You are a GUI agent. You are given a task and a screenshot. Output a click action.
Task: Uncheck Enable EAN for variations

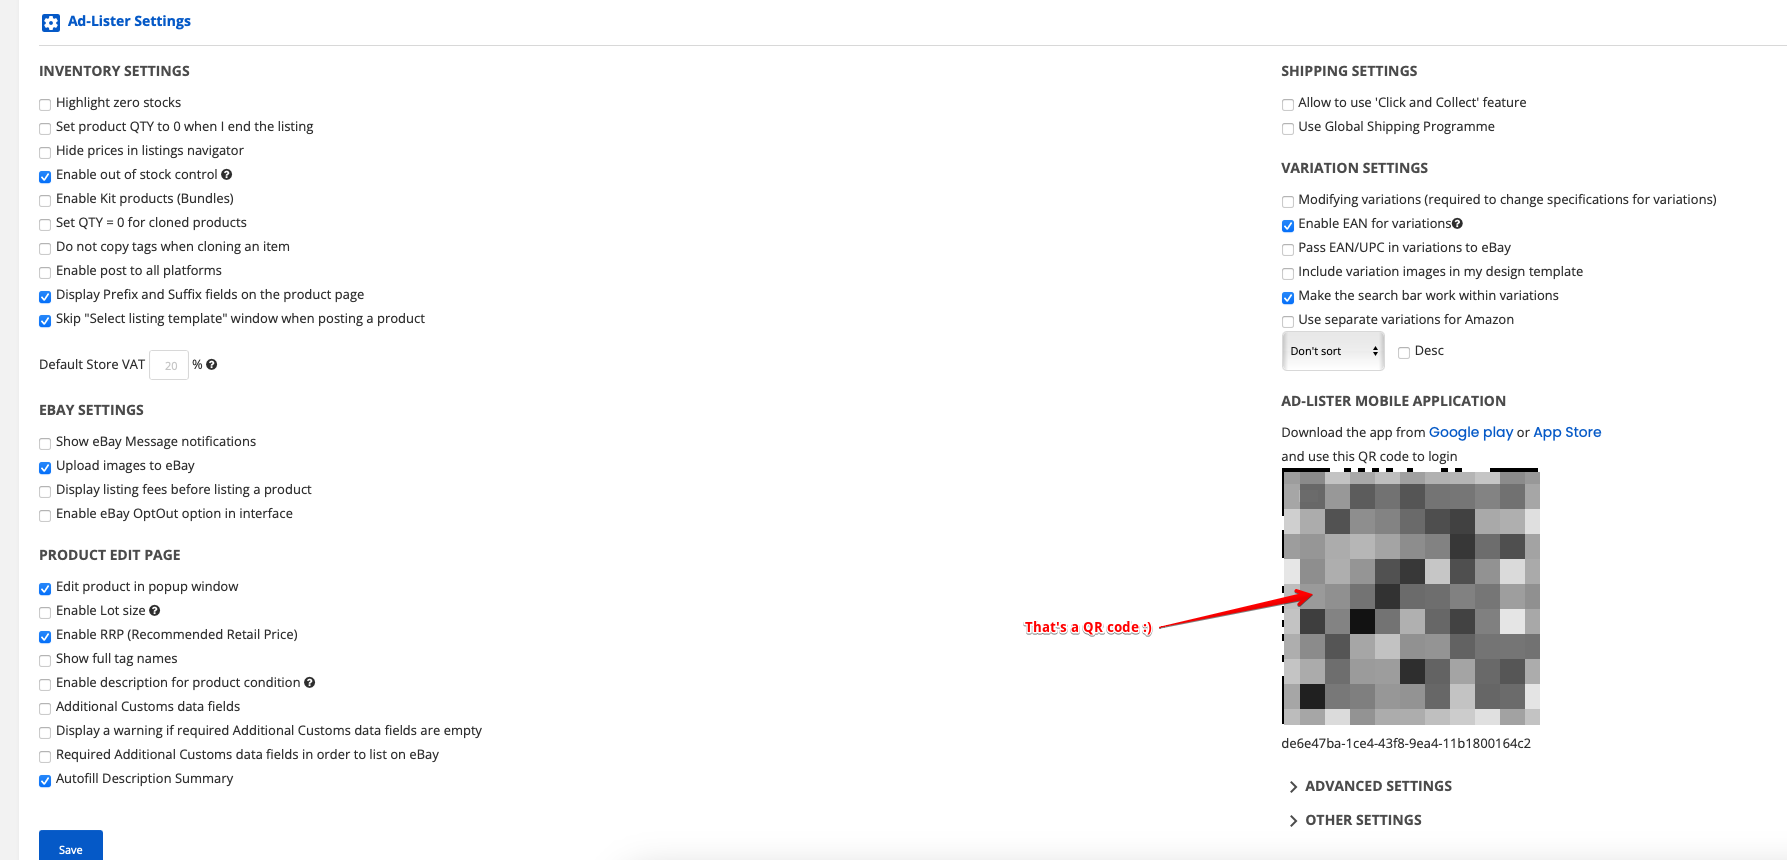click(1288, 225)
